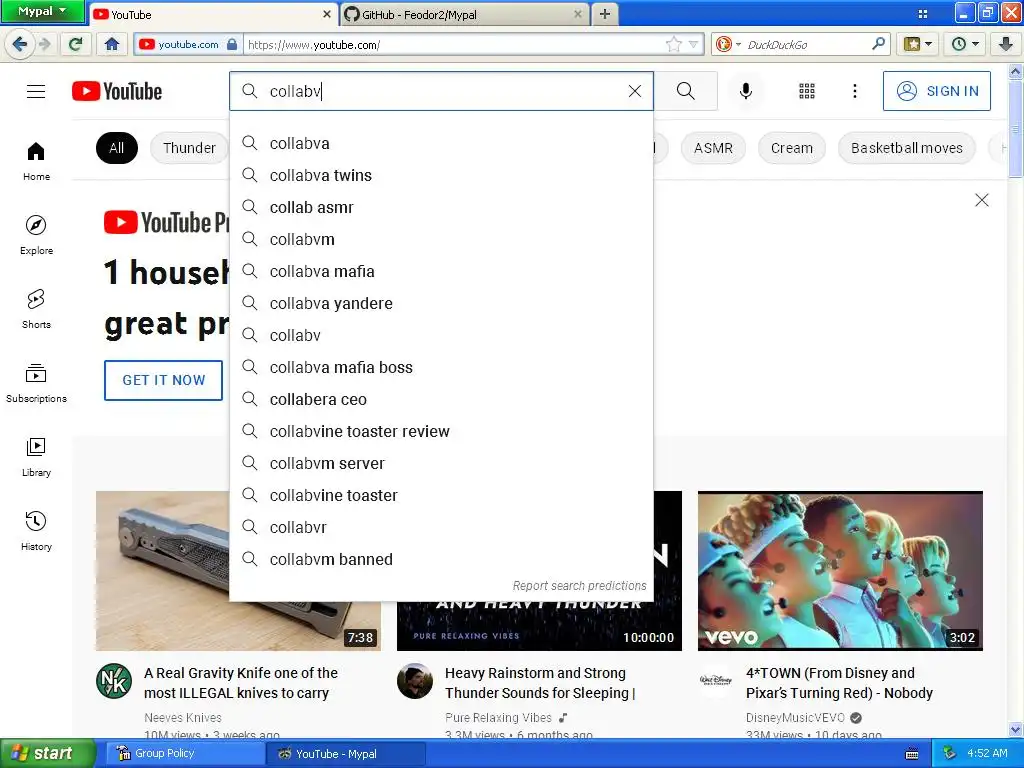Reload the page with the refresh button
This screenshot has height=768, width=1024.
tap(75, 44)
